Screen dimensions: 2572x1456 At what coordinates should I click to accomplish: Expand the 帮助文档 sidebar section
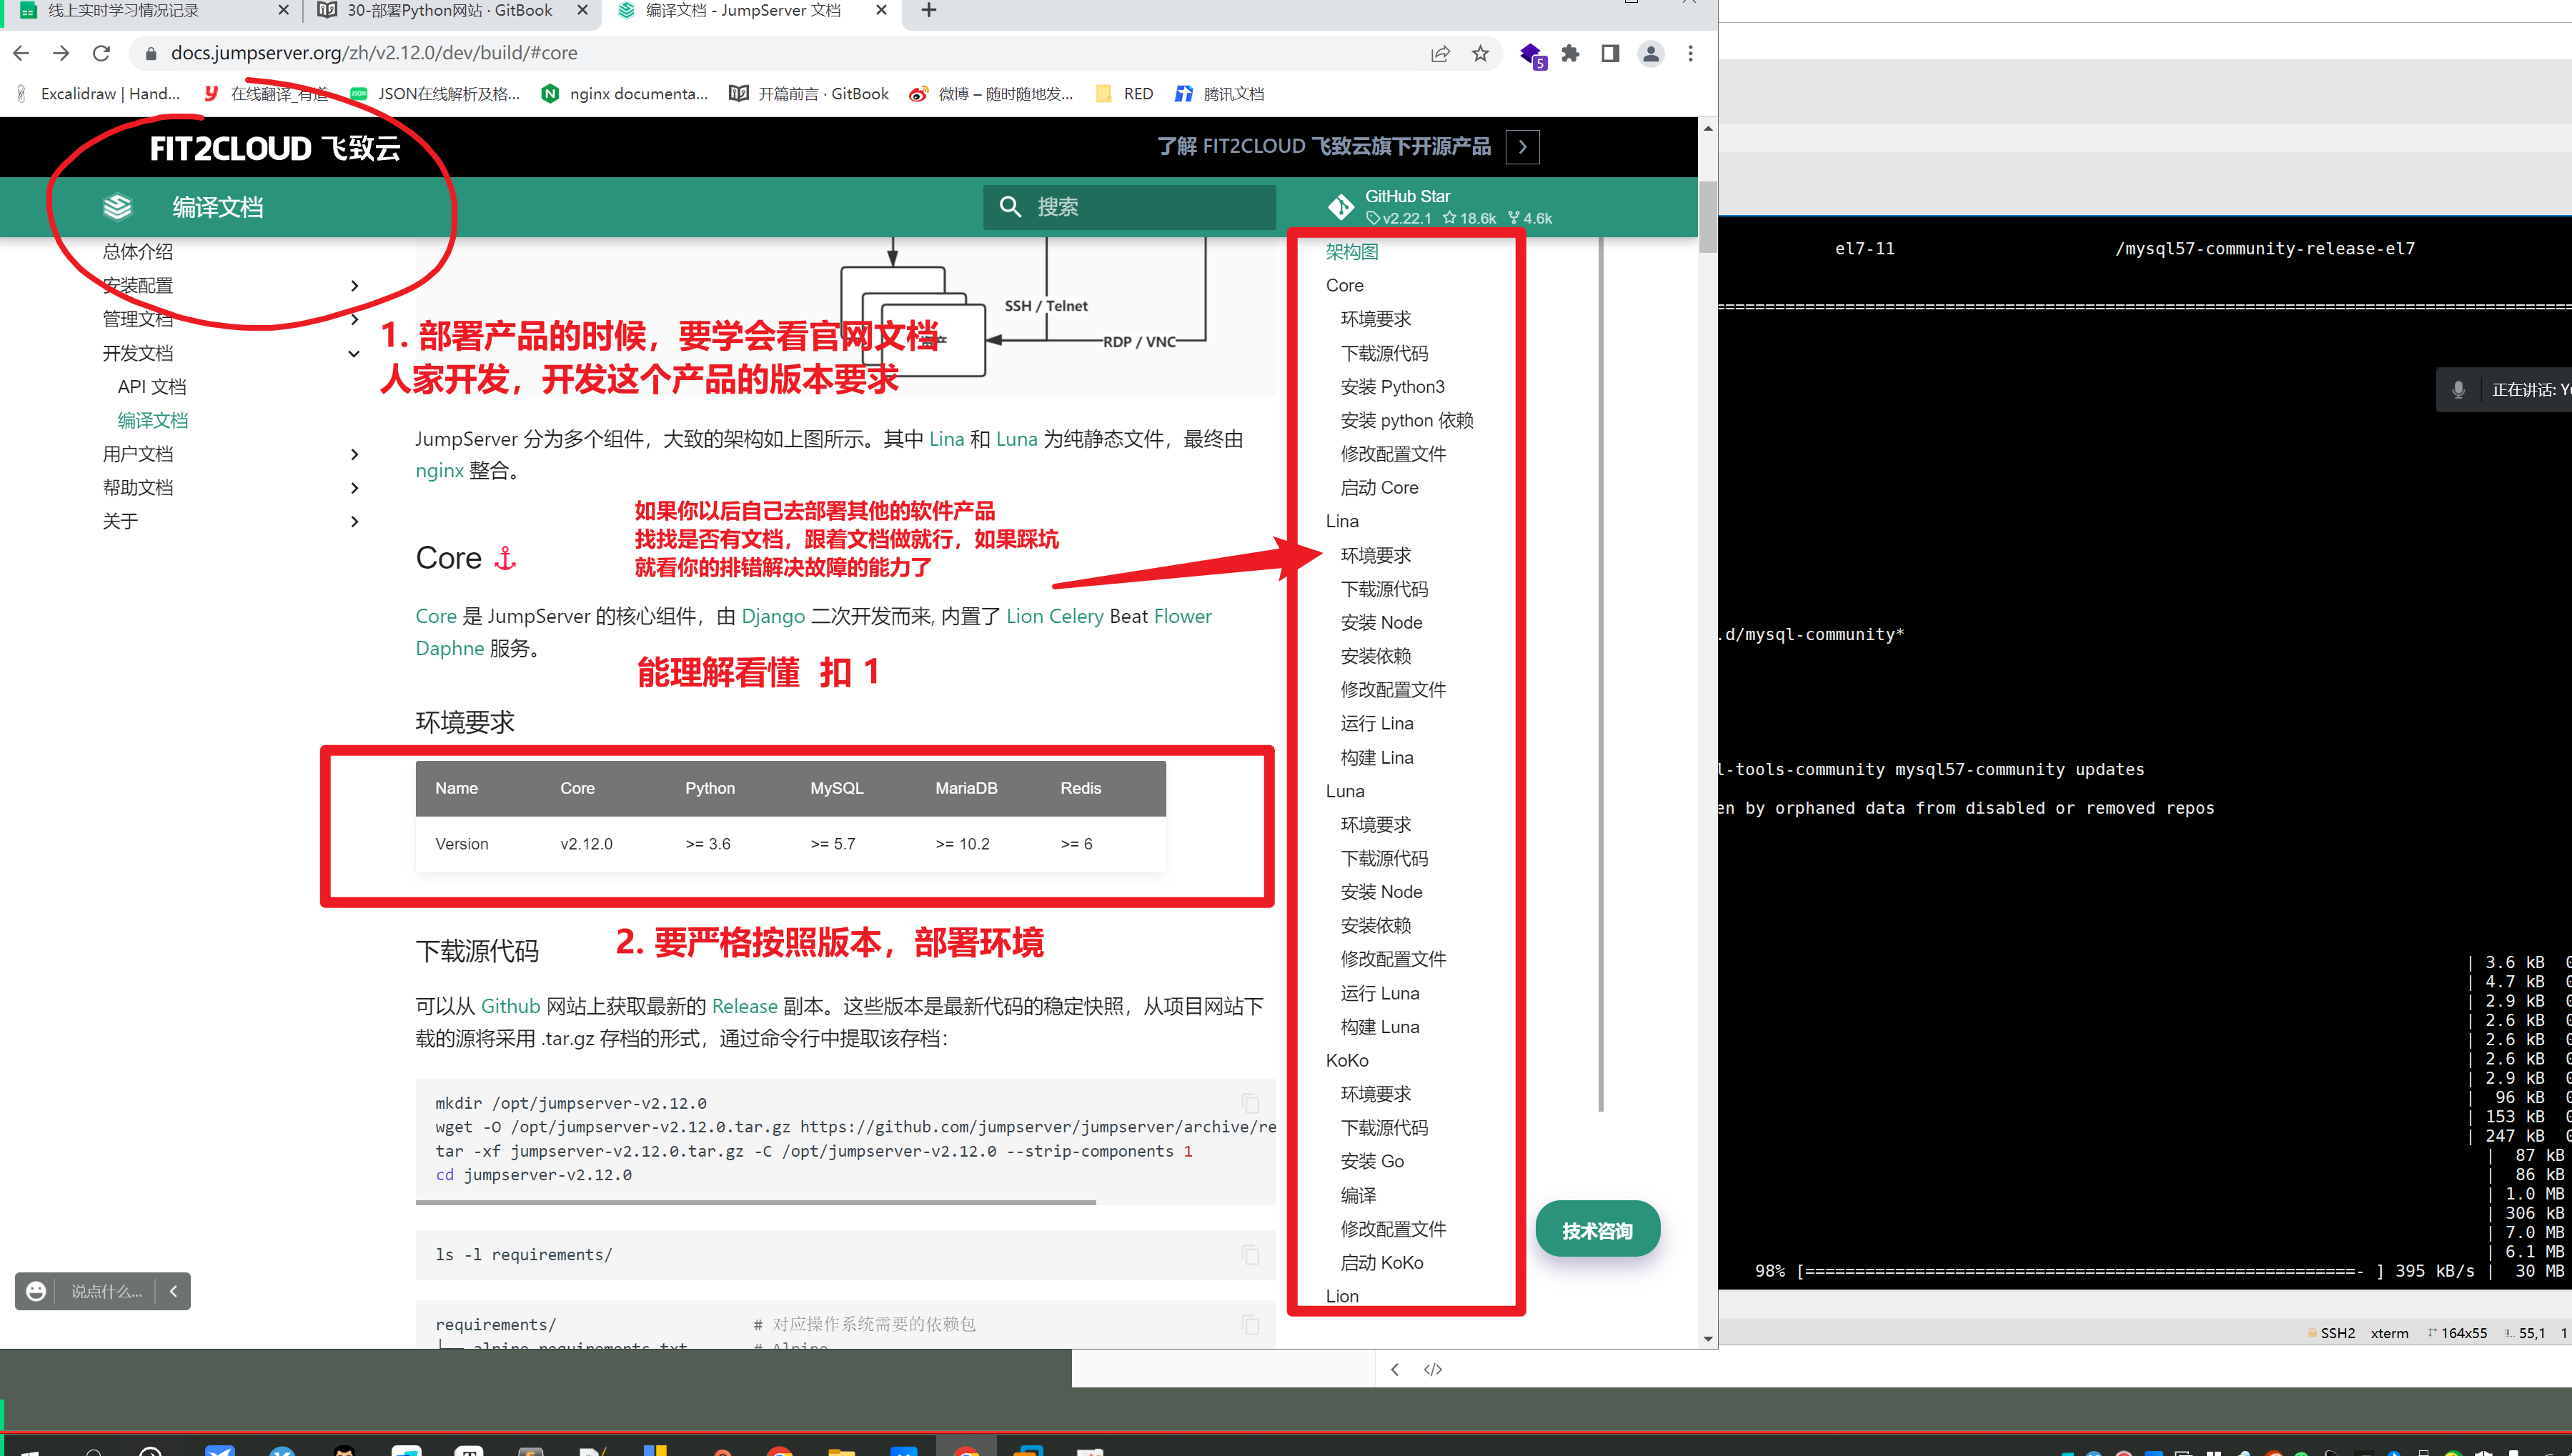click(x=354, y=488)
